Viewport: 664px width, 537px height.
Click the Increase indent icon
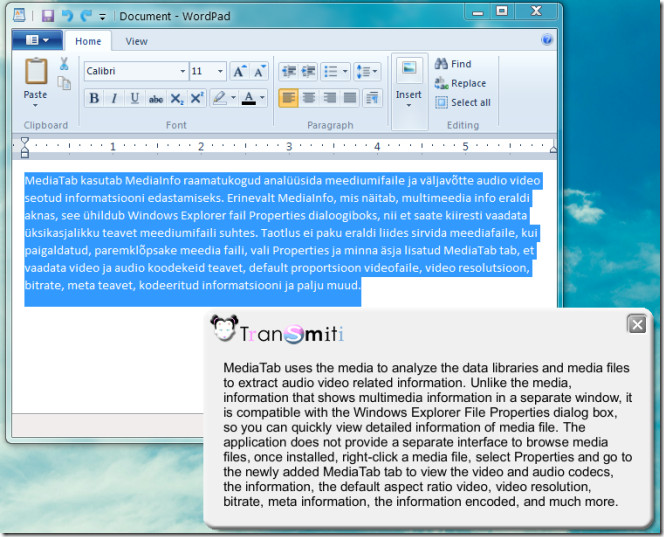[x=309, y=71]
